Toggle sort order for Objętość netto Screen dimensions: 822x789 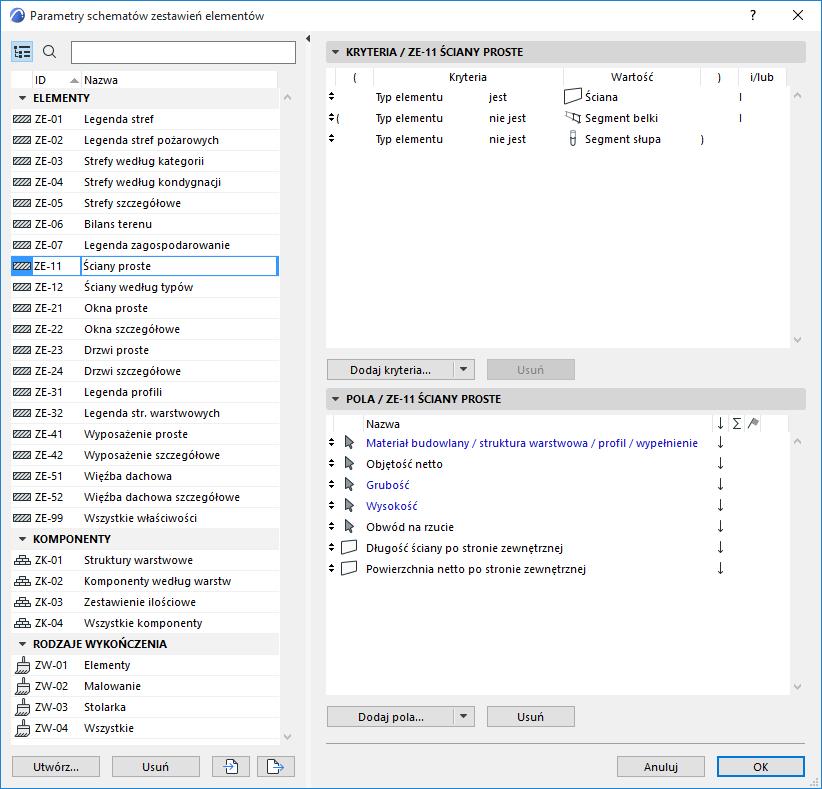point(720,463)
